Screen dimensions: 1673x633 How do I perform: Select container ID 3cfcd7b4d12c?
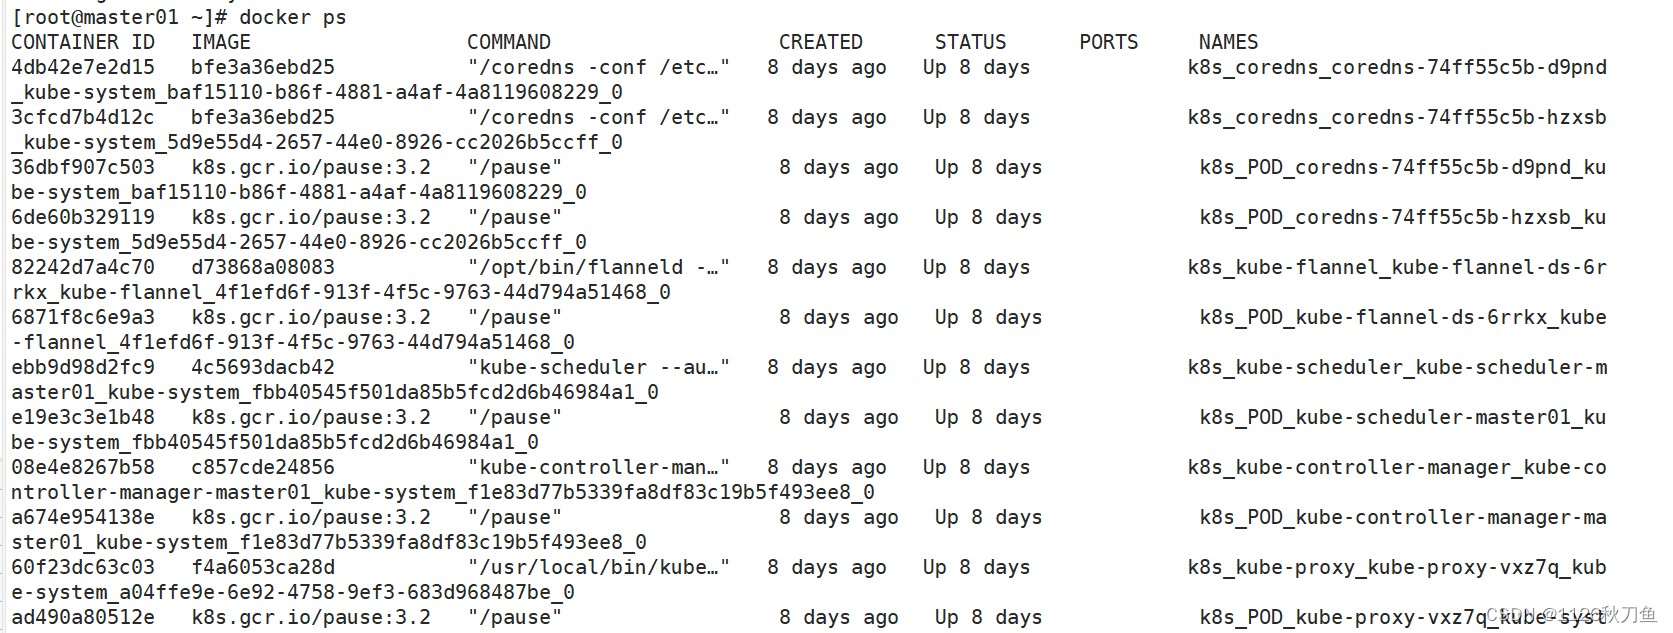point(83,117)
